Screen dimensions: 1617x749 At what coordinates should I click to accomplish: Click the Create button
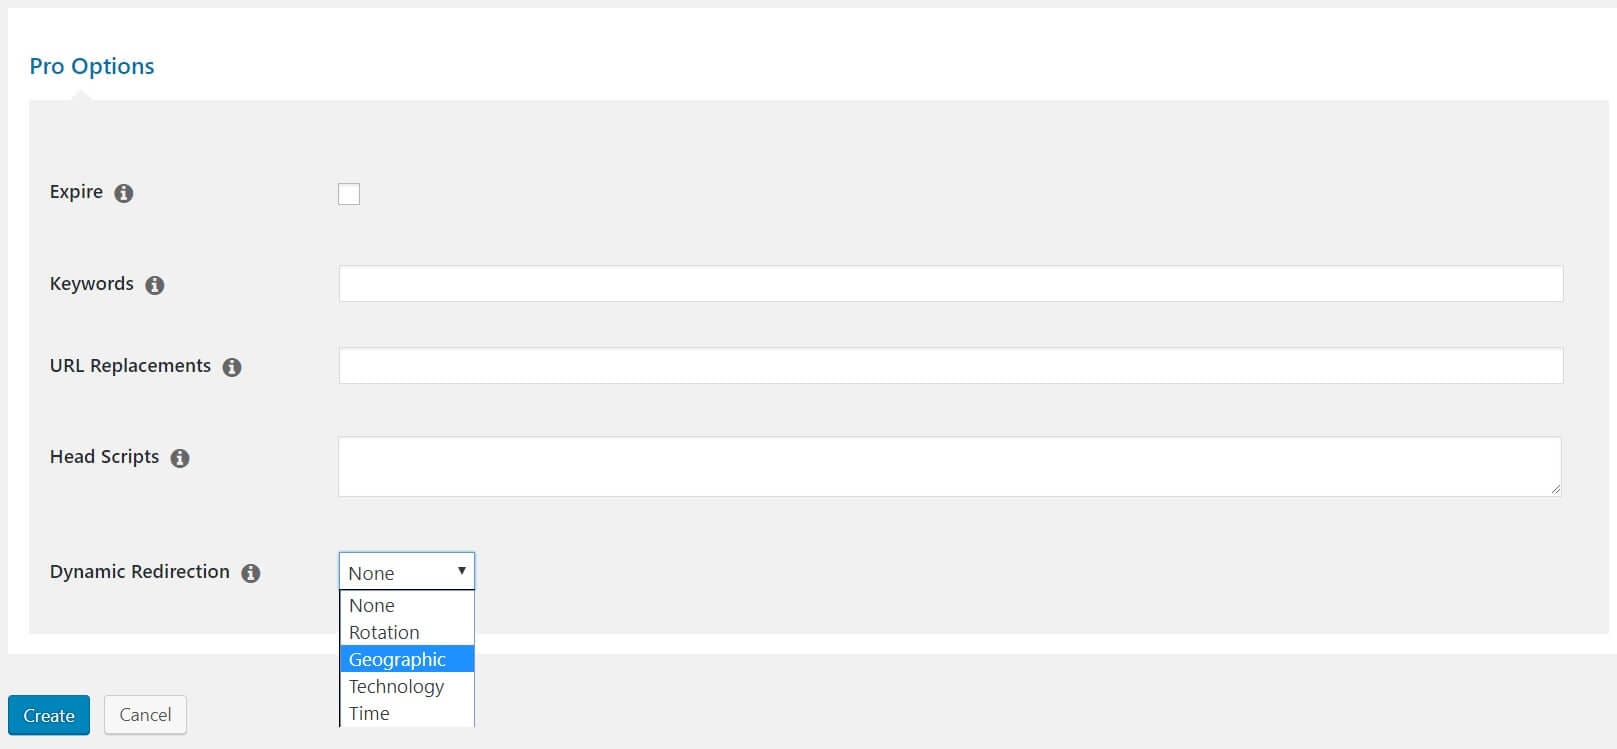pos(49,715)
